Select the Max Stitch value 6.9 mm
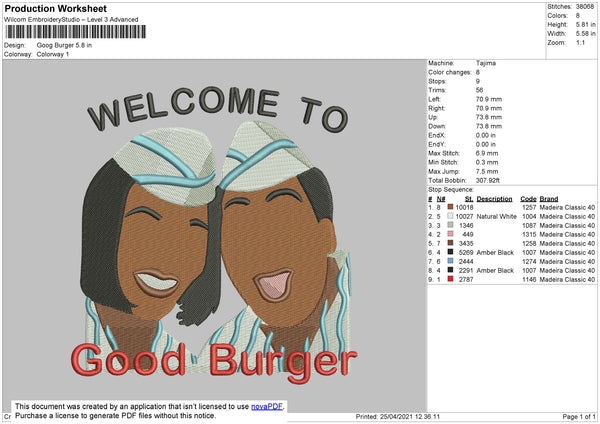This screenshot has height=424, width=600. coord(487,153)
